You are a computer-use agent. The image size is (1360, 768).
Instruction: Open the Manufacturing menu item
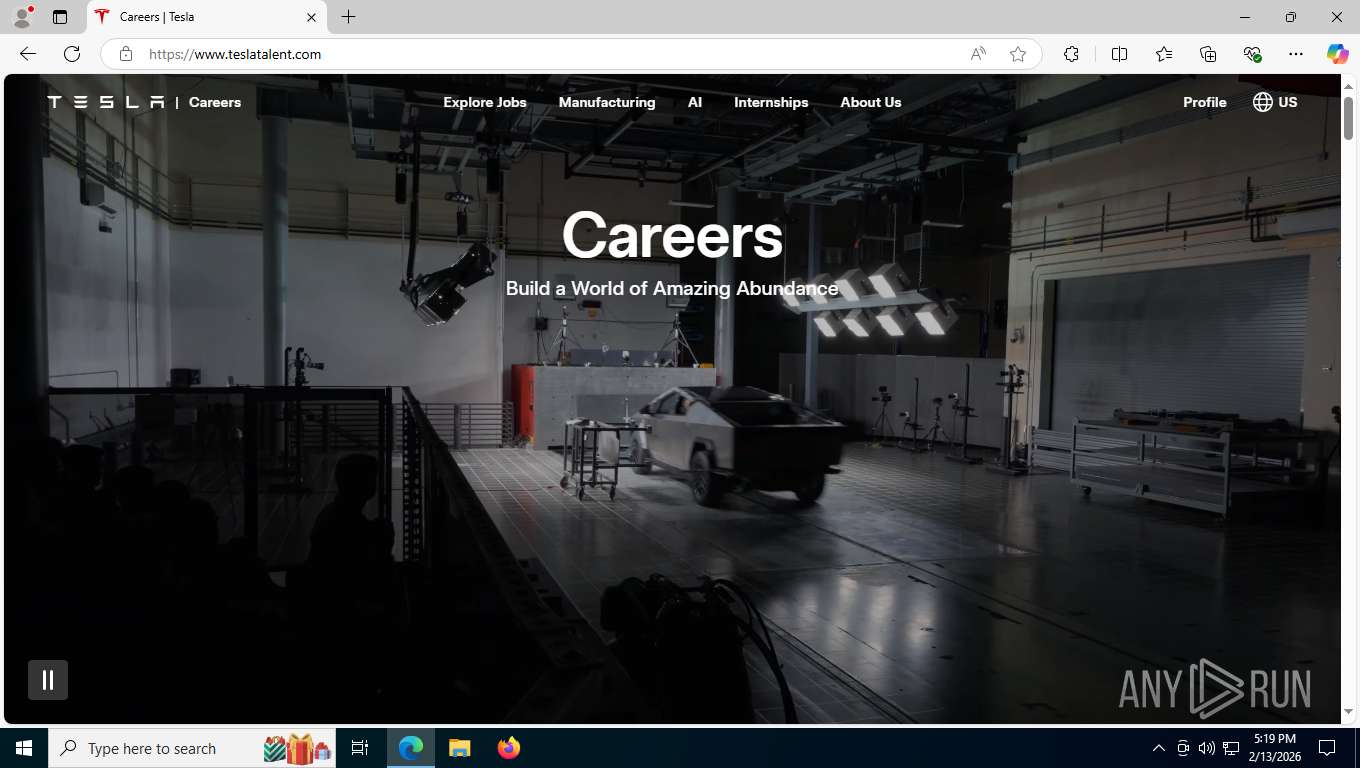tap(607, 102)
